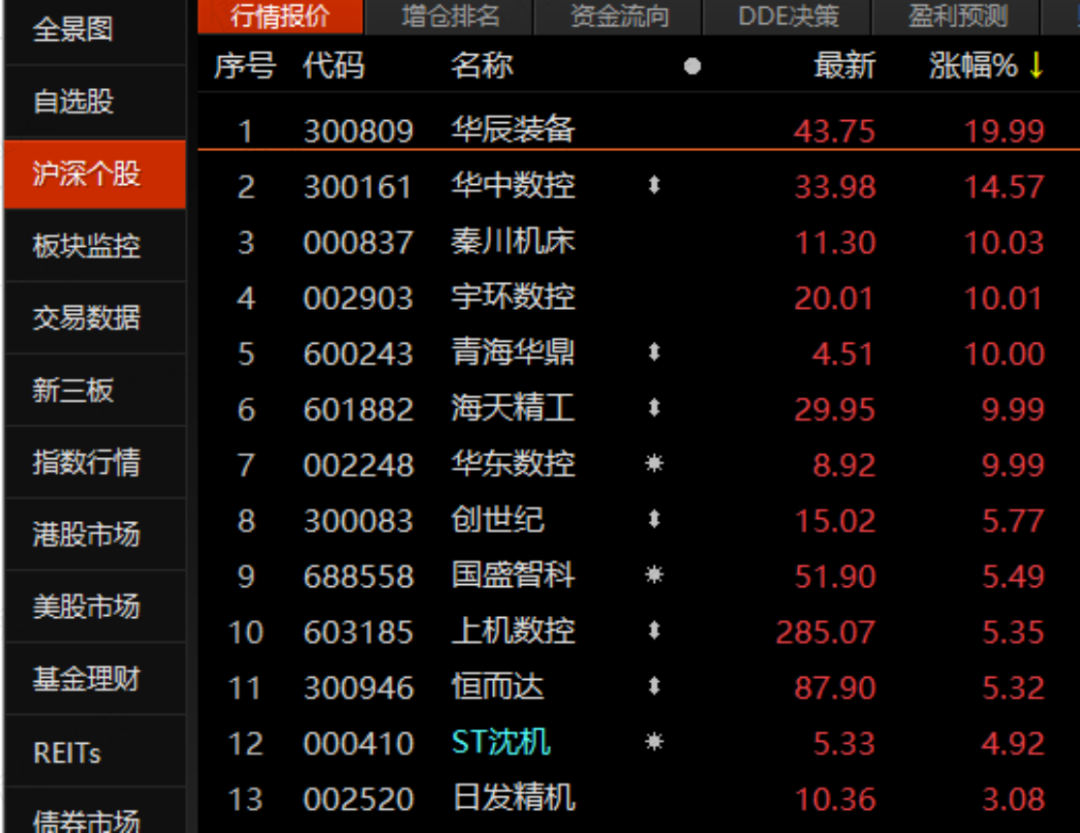The image size is (1080, 833).
Task: Sort by the 序号 column header
Action: point(245,66)
